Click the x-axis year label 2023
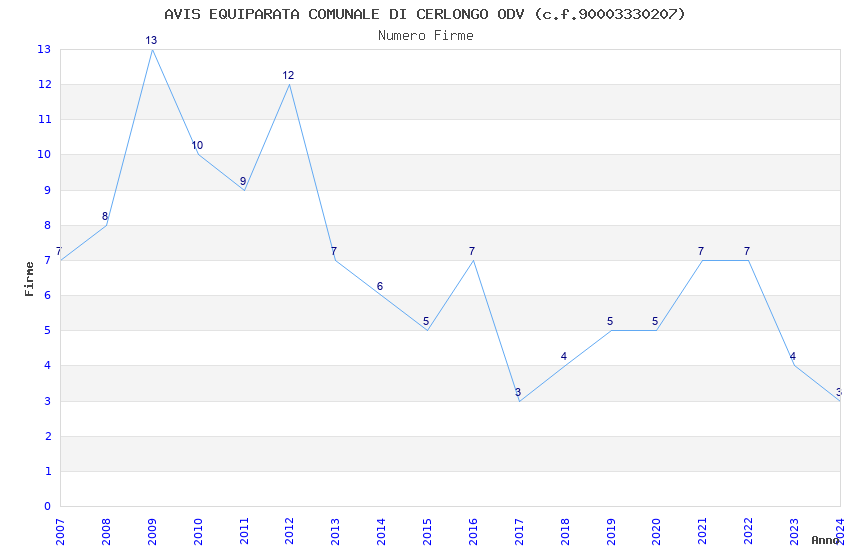The image size is (850, 550). tap(794, 532)
